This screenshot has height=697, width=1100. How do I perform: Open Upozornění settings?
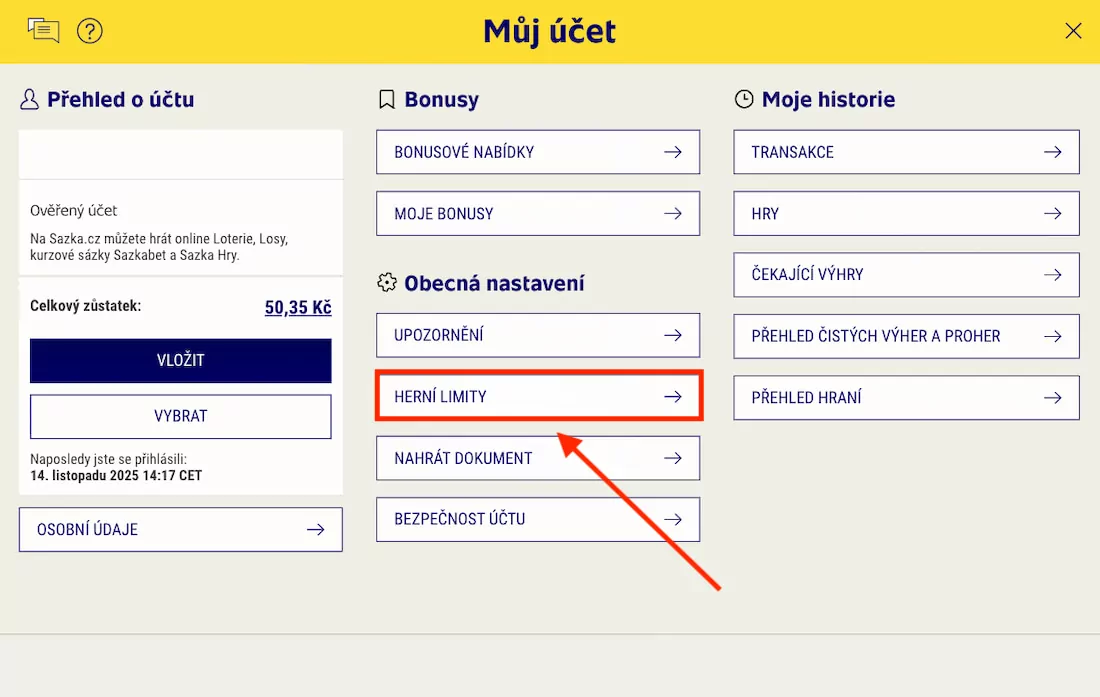click(x=538, y=335)
